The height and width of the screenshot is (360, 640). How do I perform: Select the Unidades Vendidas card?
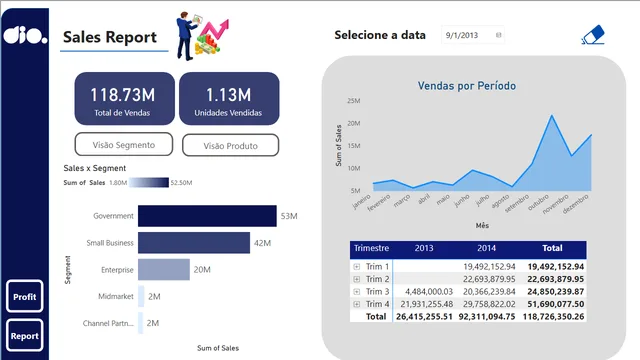point(229,99)
